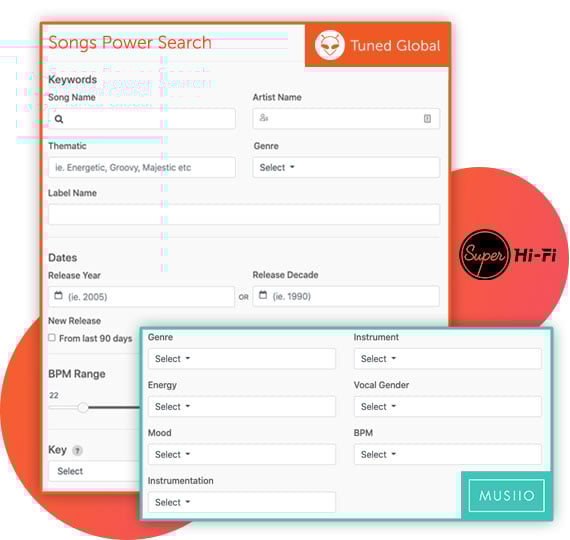The height and width of the screenshot is (540, 570).
Task: Open the BPM Select dropdown
Action: [x=447, y=454]
